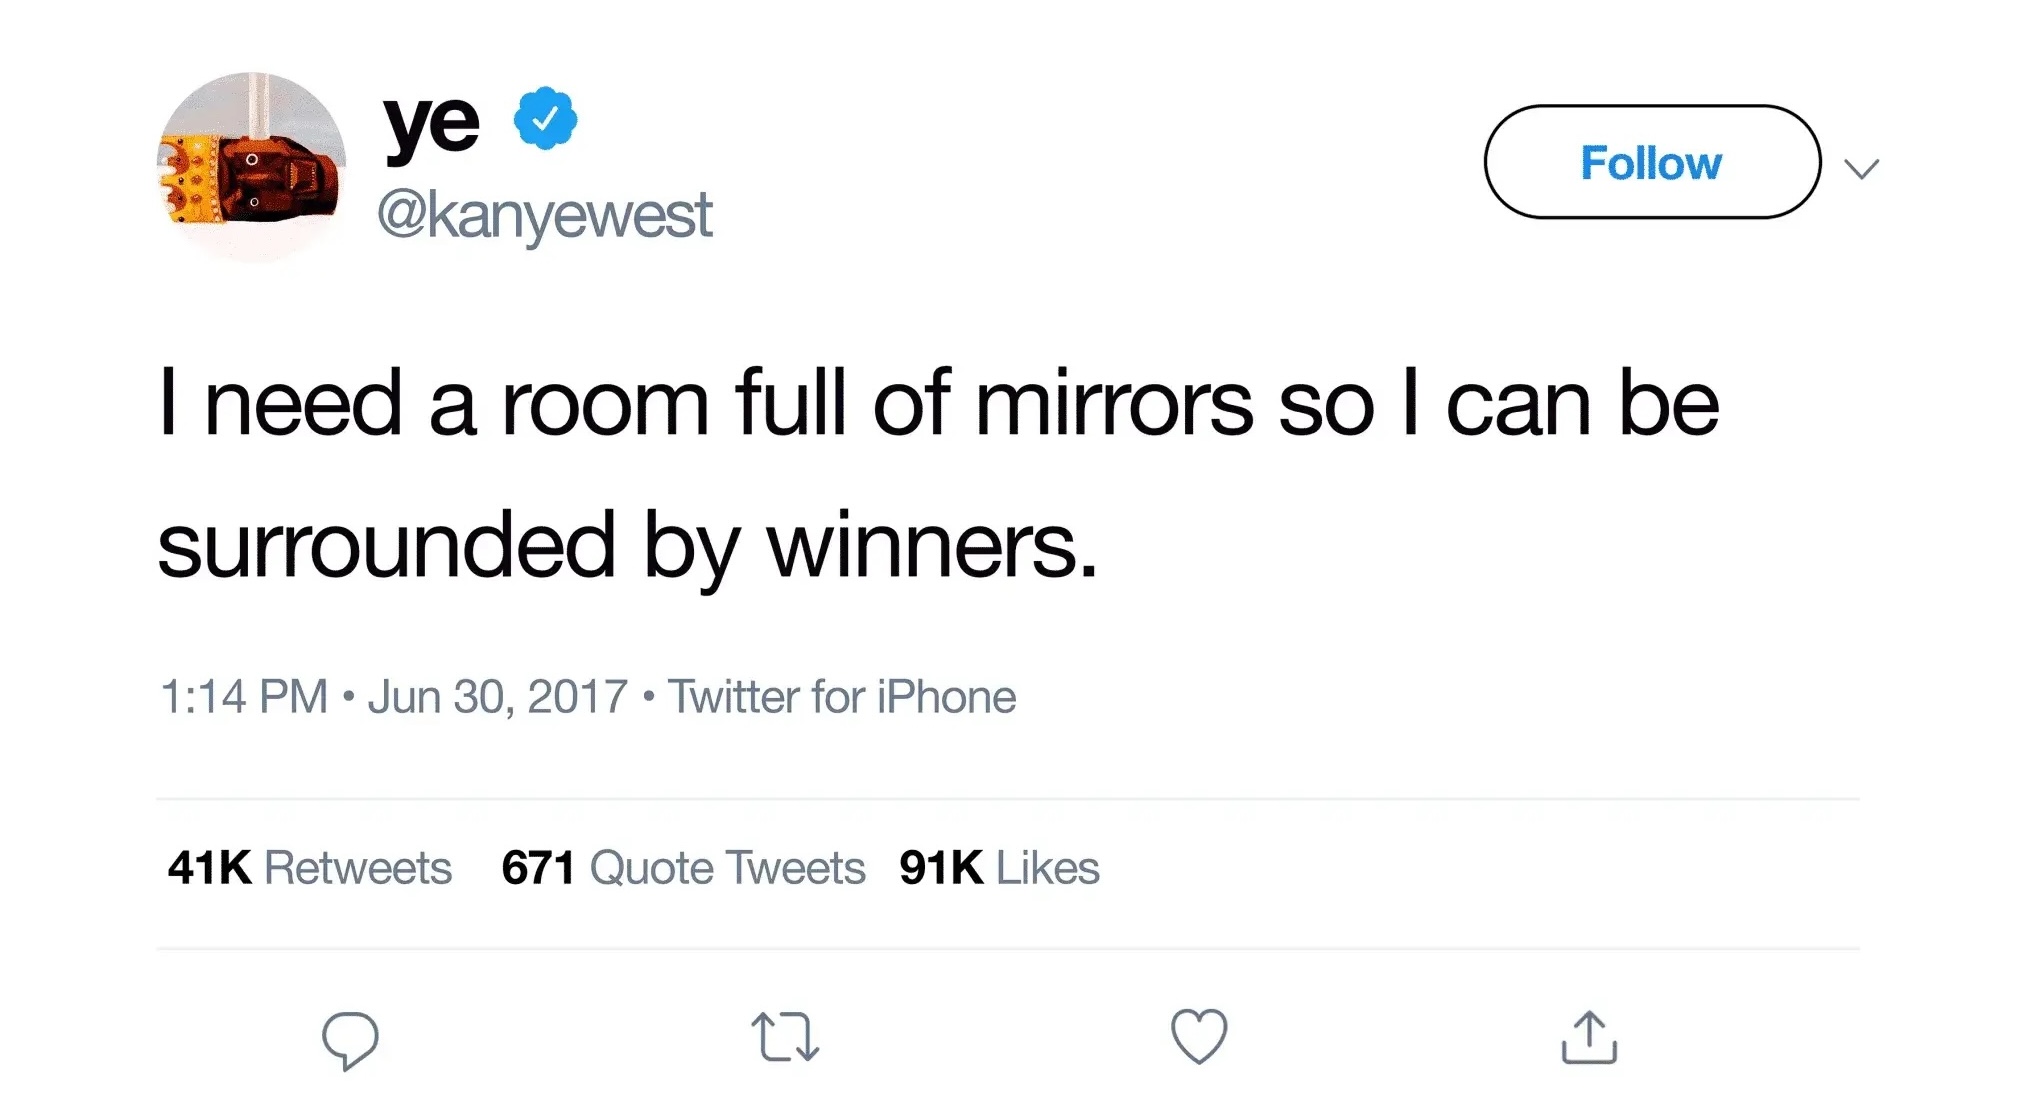View the 41K Retweets list

(x=310, y=868)
